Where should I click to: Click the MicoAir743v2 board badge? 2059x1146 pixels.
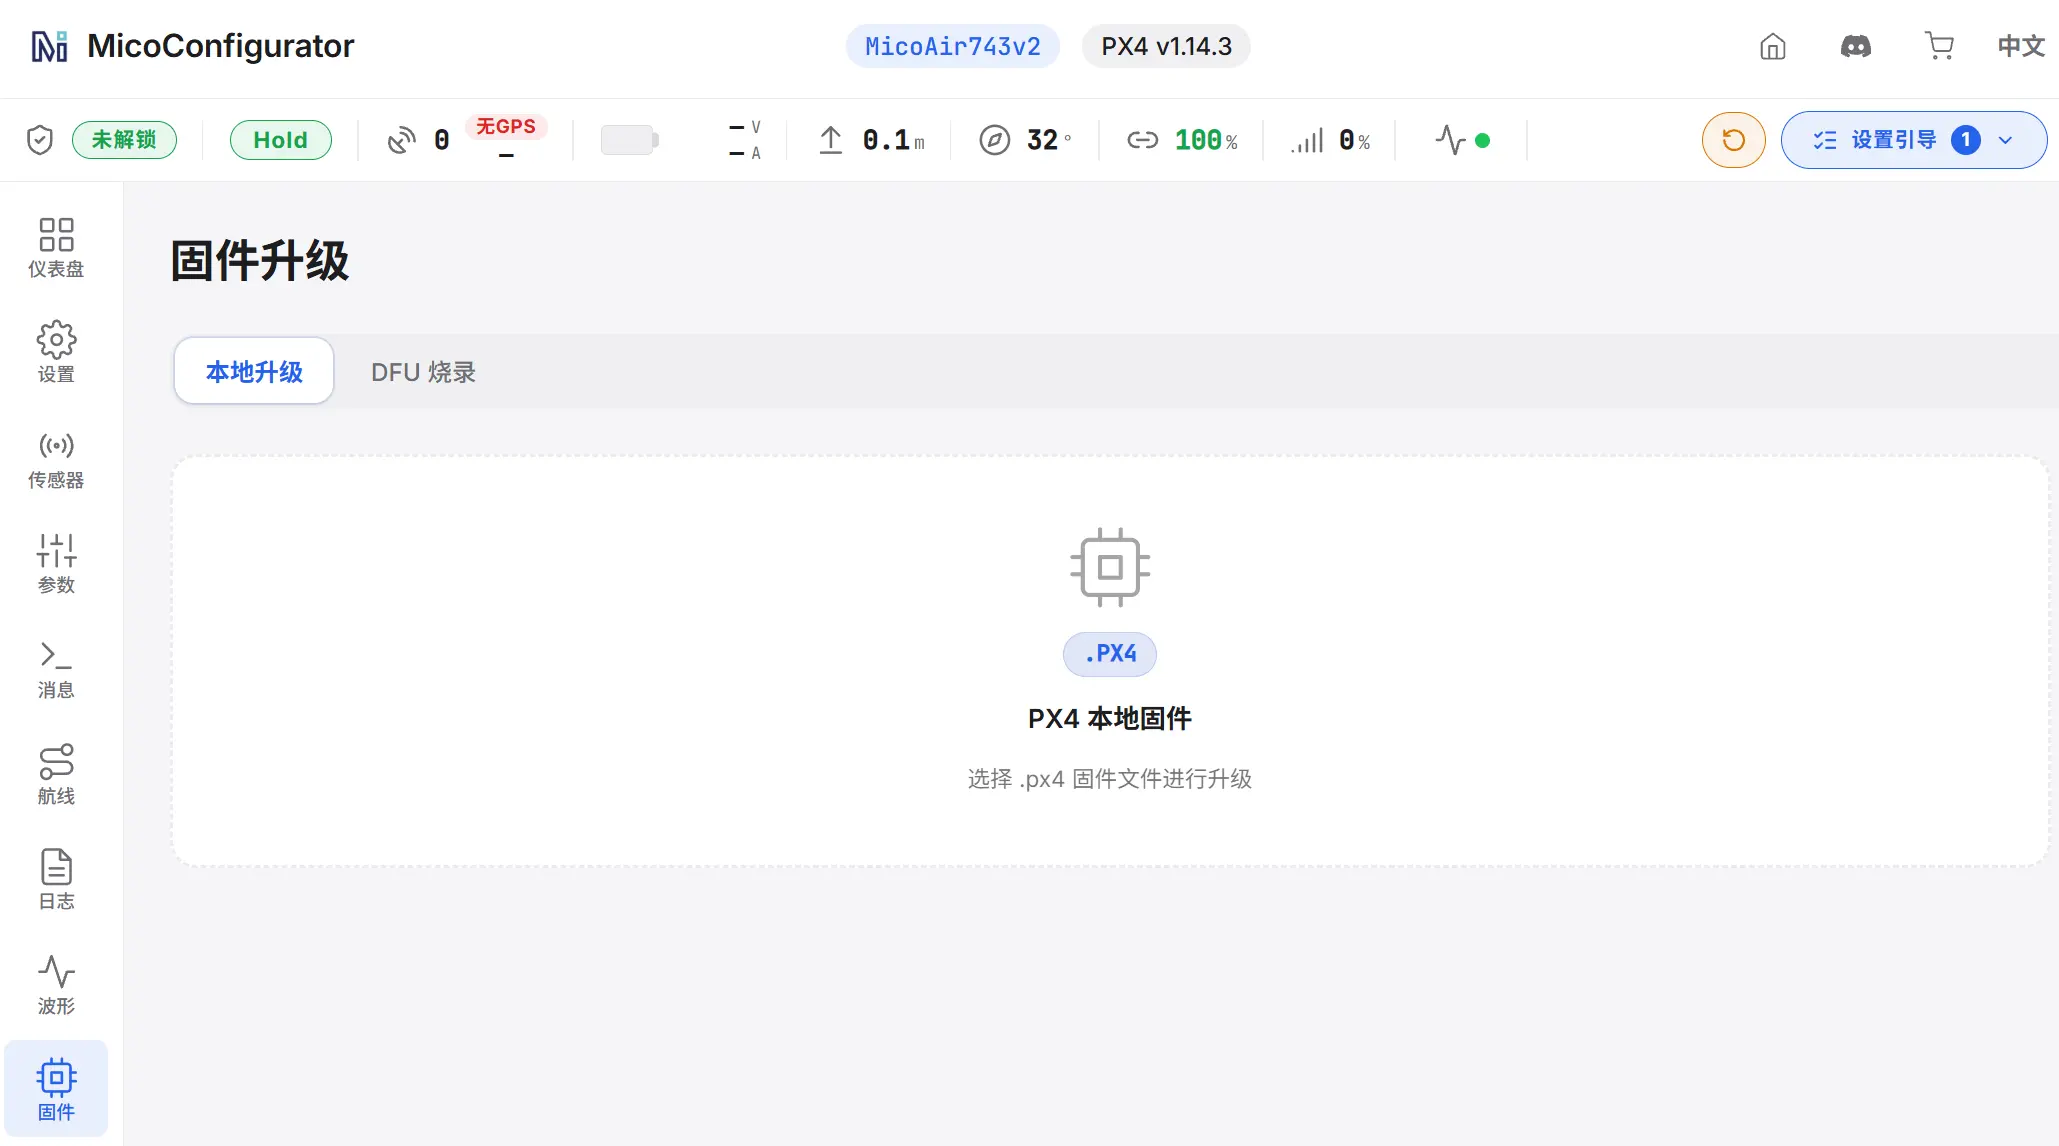pos(952,46)
